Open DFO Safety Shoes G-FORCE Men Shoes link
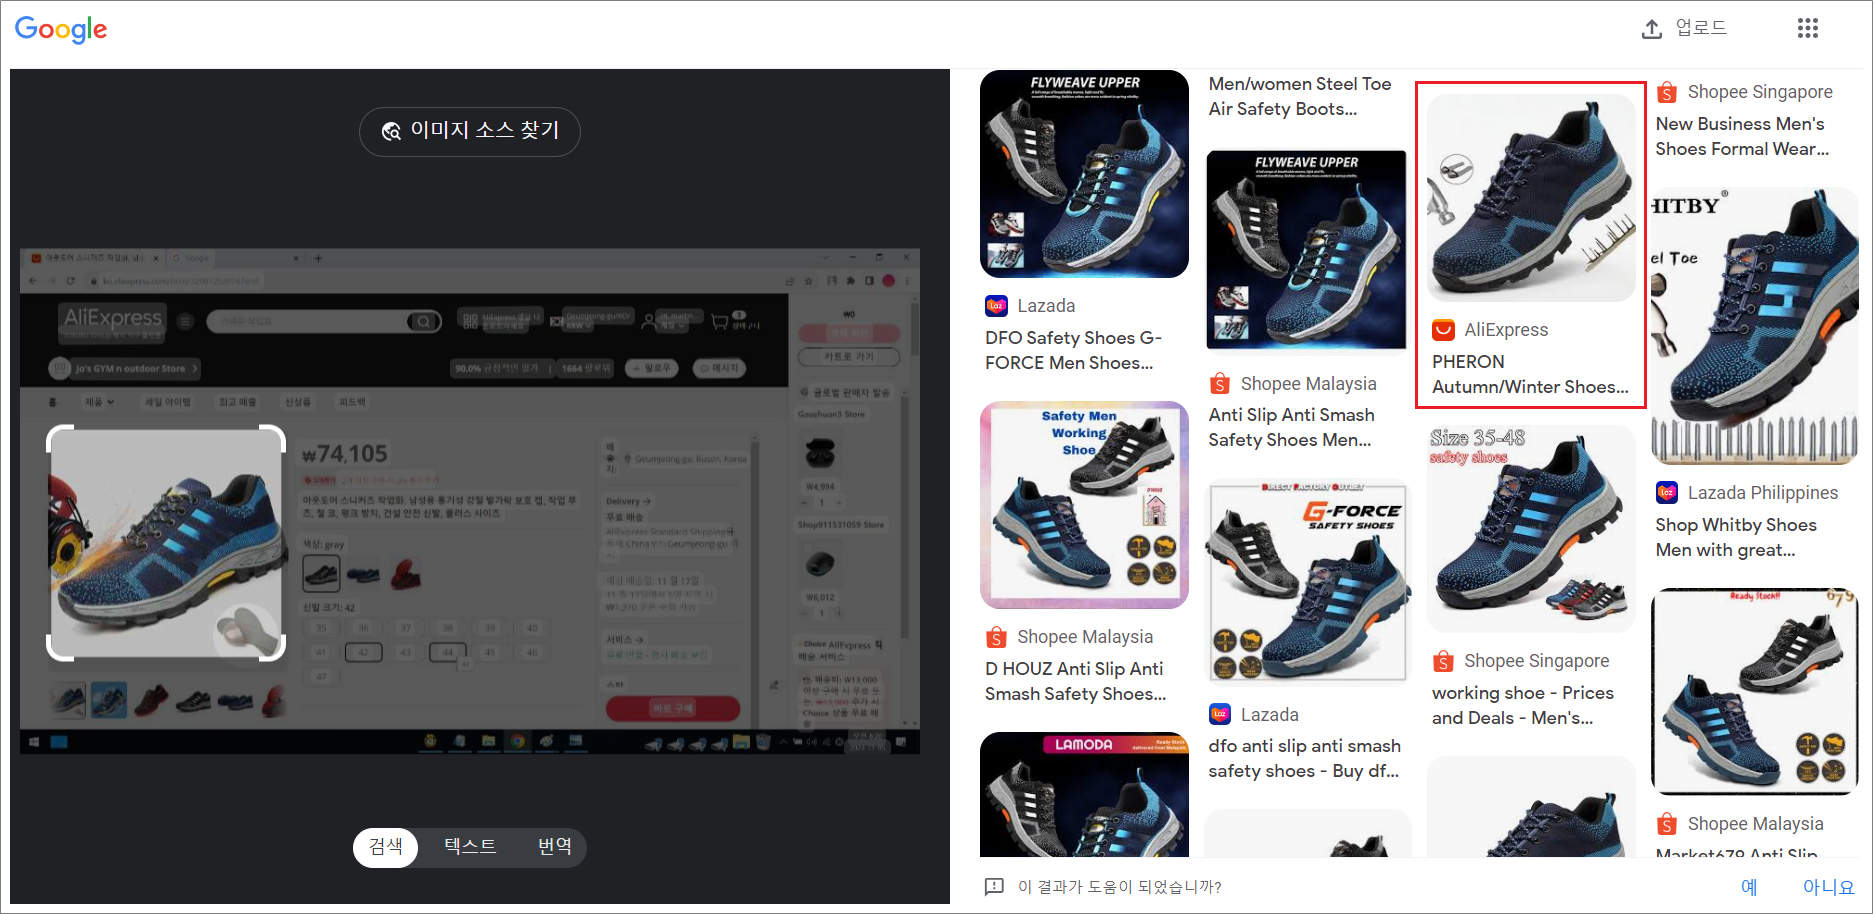The image size is (1873, 914). tap(1073, 350)
